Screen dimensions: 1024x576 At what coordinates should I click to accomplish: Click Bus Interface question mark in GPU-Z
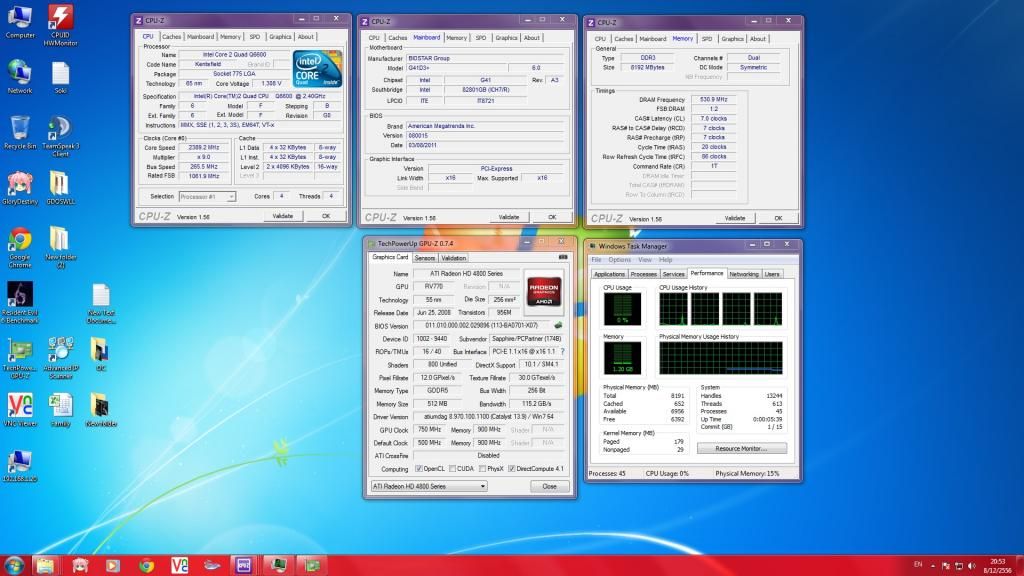pyautogui.click(x=562, y=351)
